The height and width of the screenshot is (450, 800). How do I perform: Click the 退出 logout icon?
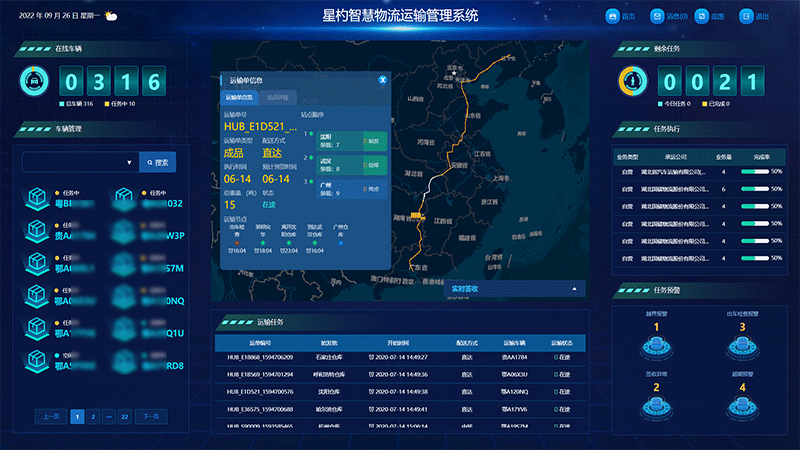tap(746, 16)
